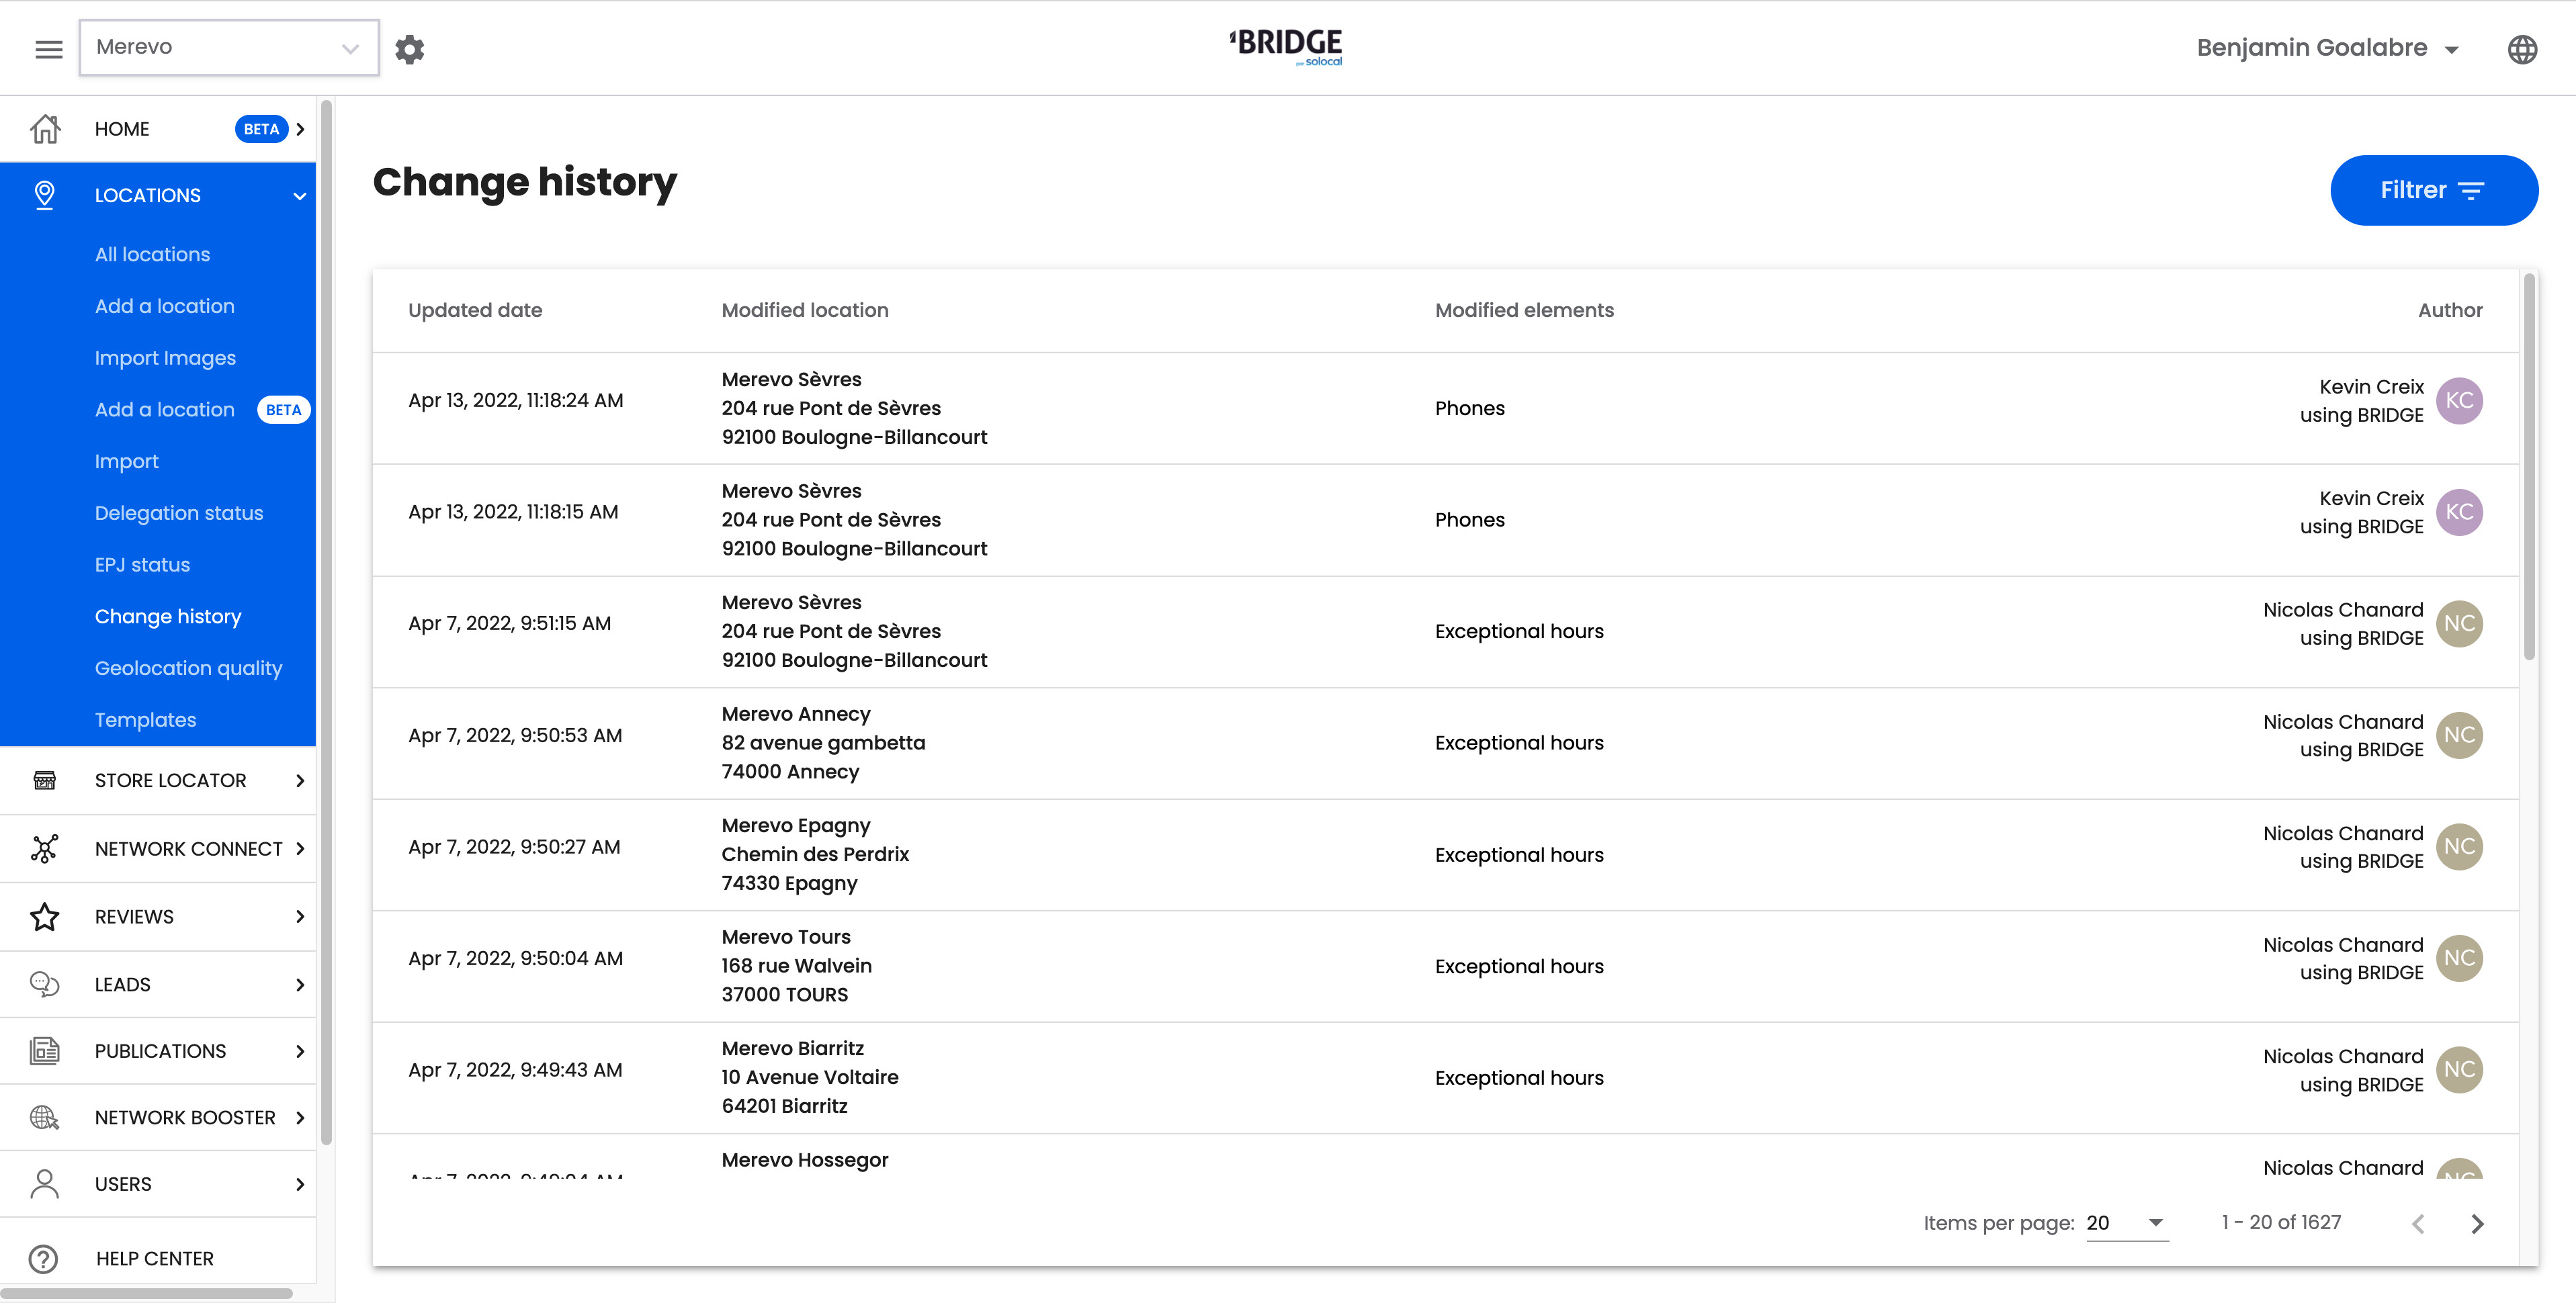
Task: Click the Updated date column header
Action: pos(475,310)
